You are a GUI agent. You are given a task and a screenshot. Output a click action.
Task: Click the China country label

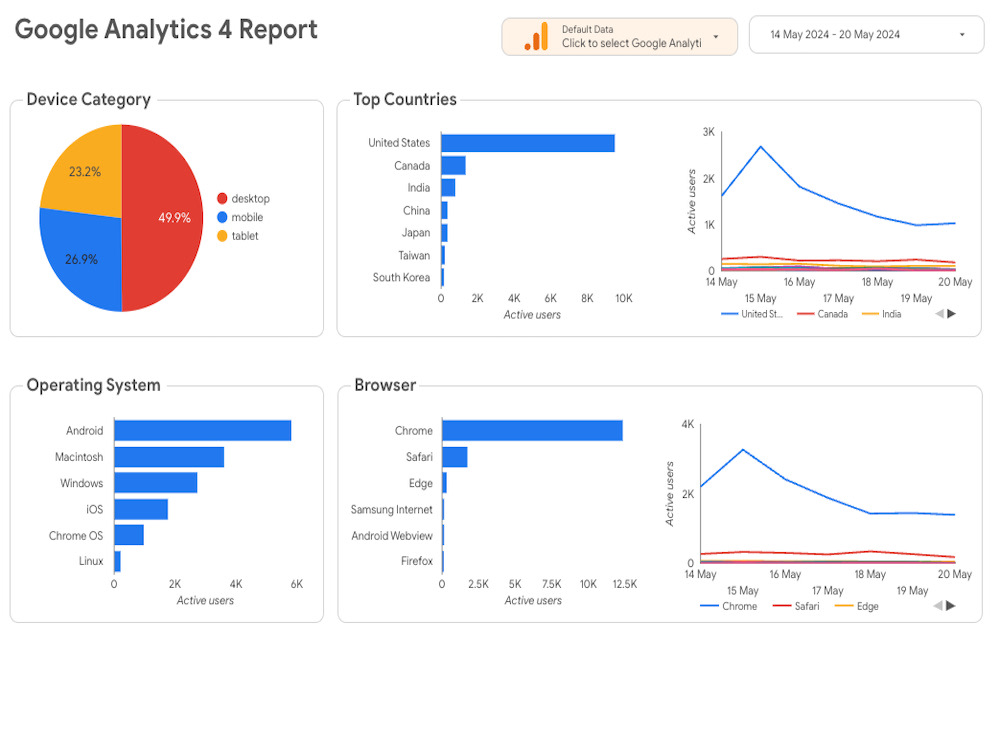tap(416, 210)
